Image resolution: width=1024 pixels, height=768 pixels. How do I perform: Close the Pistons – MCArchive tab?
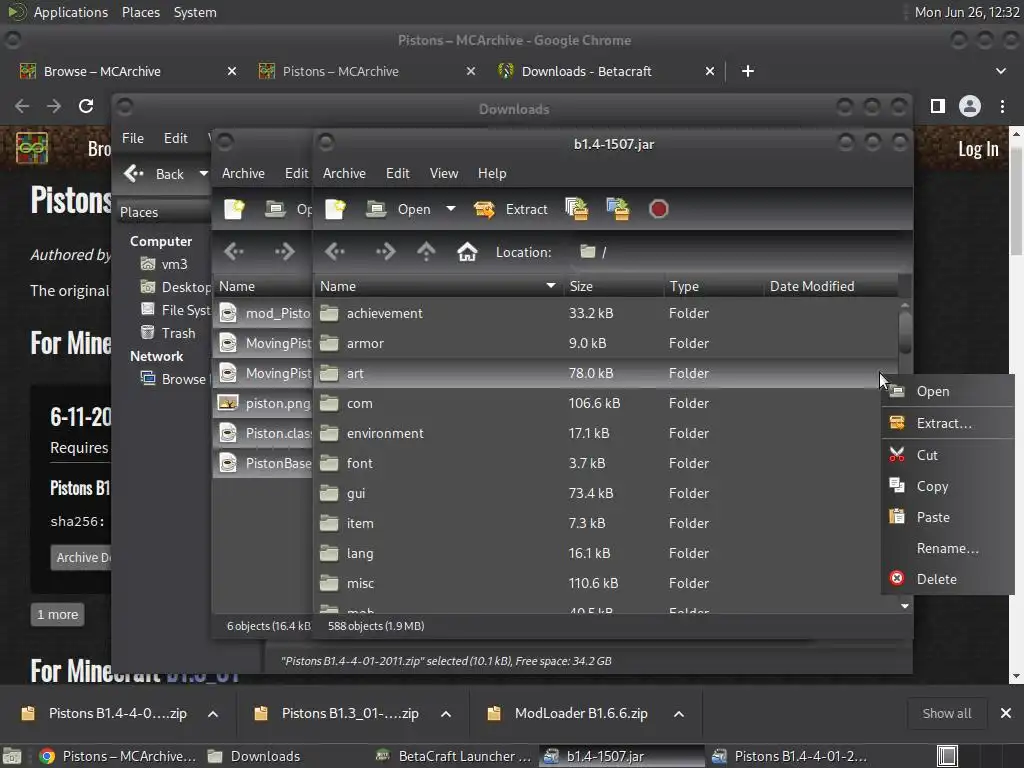(471, 71)
